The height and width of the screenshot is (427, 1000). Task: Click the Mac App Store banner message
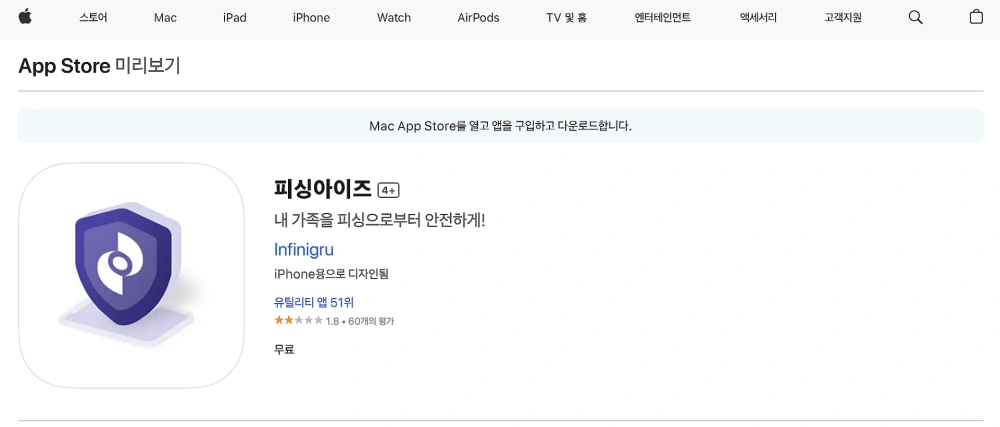(x=501, y=126)
